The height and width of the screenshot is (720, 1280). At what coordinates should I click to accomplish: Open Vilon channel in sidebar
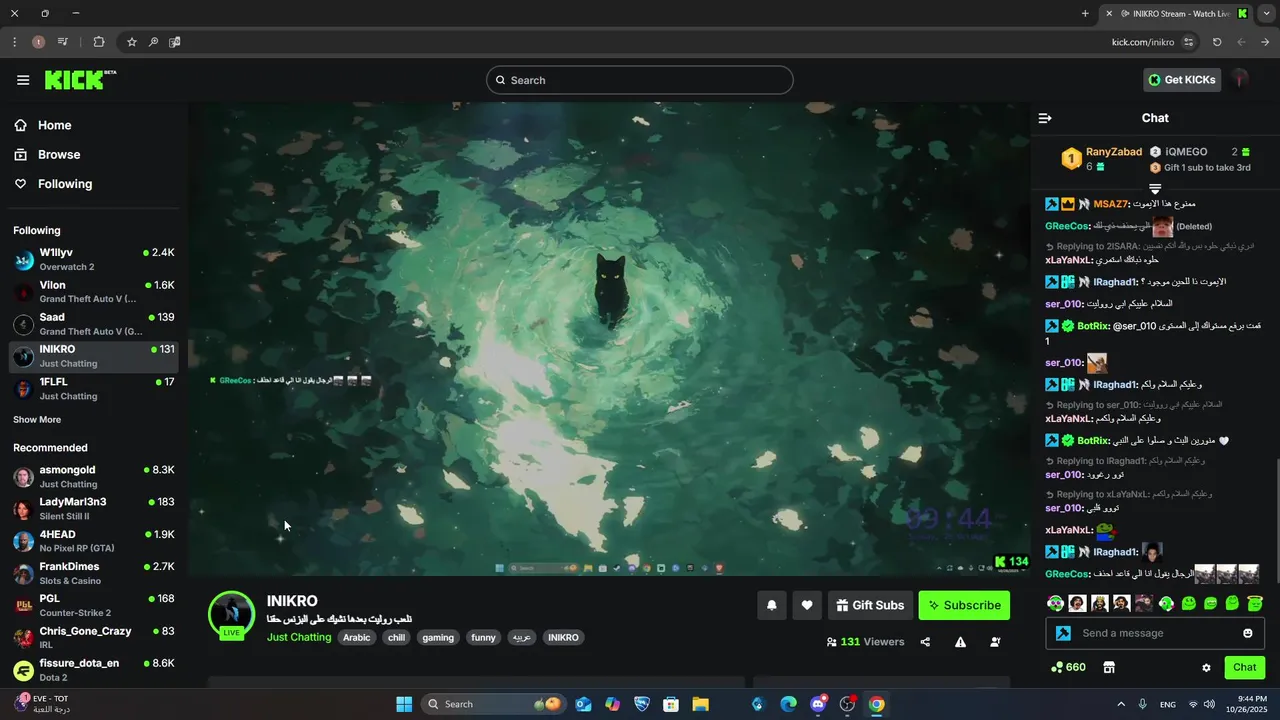click(x=94, y=292)
